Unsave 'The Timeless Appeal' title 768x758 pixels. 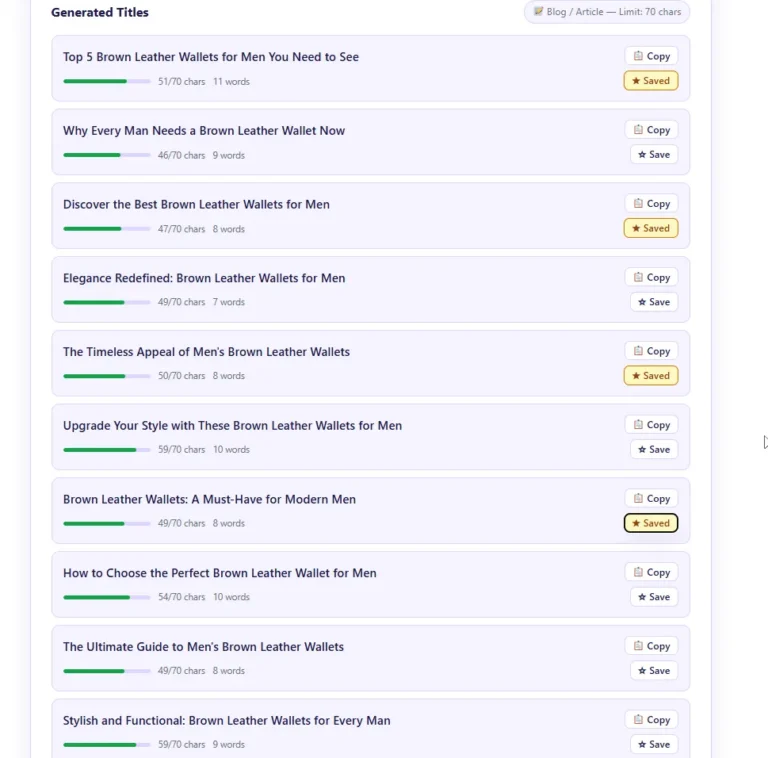pyautogui.click(x=651, y=376)
